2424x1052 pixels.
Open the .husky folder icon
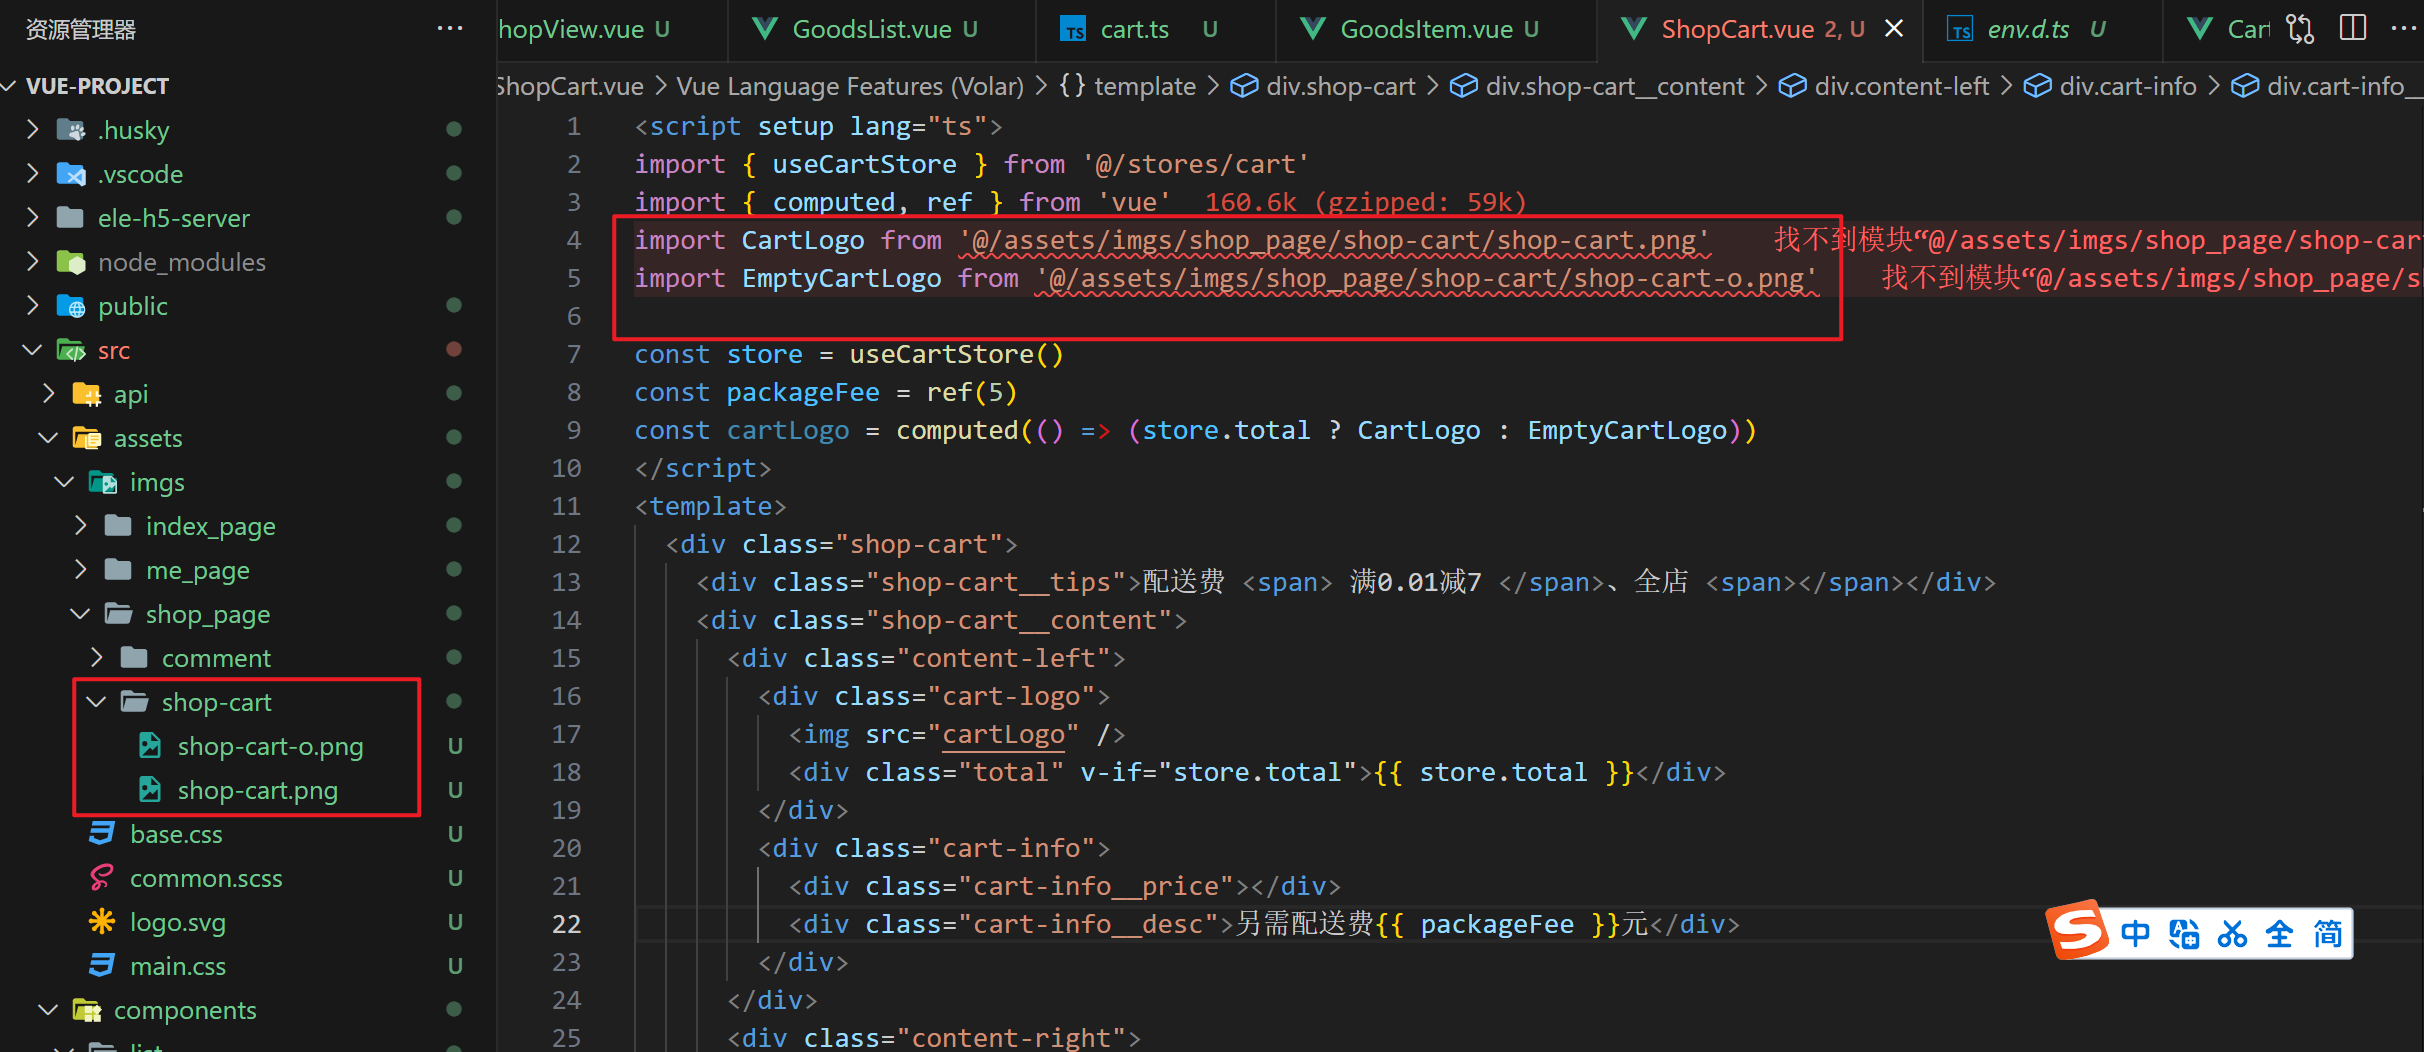point(71,130)
